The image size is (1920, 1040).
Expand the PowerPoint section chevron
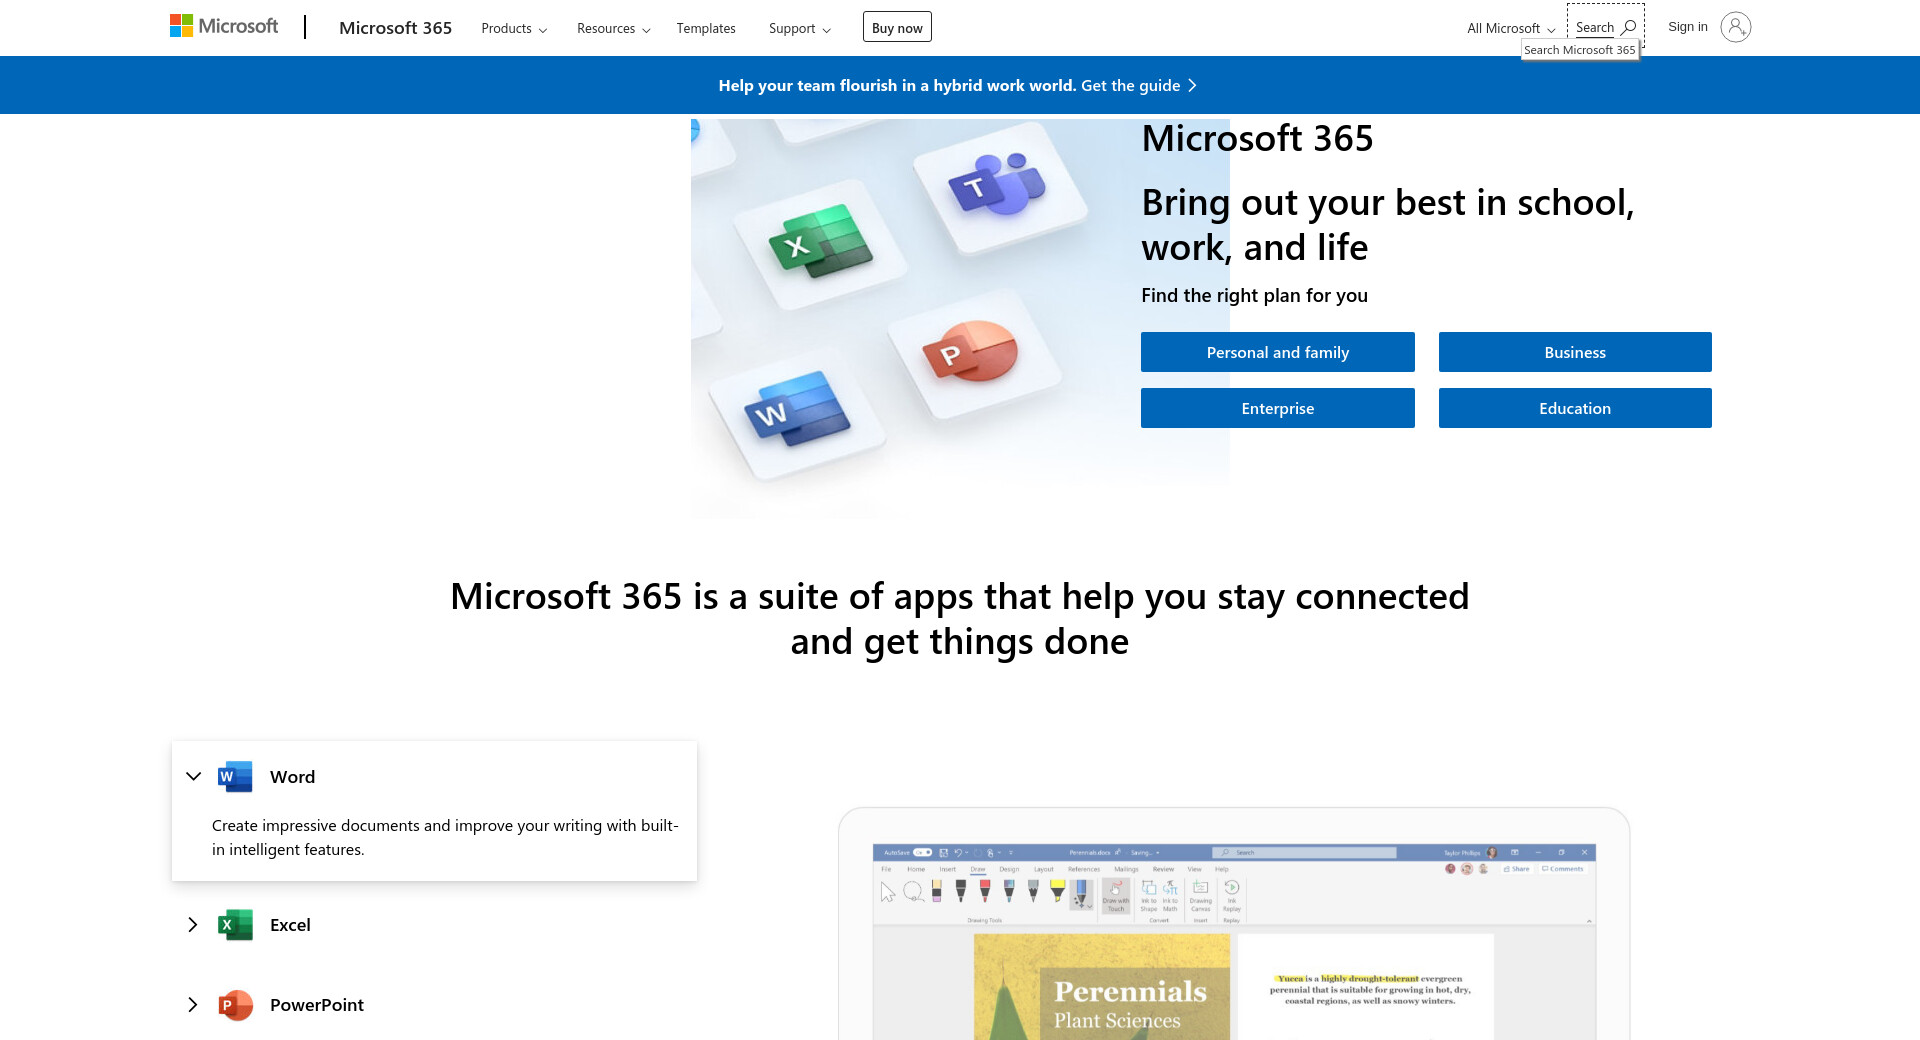(193, 1005)
